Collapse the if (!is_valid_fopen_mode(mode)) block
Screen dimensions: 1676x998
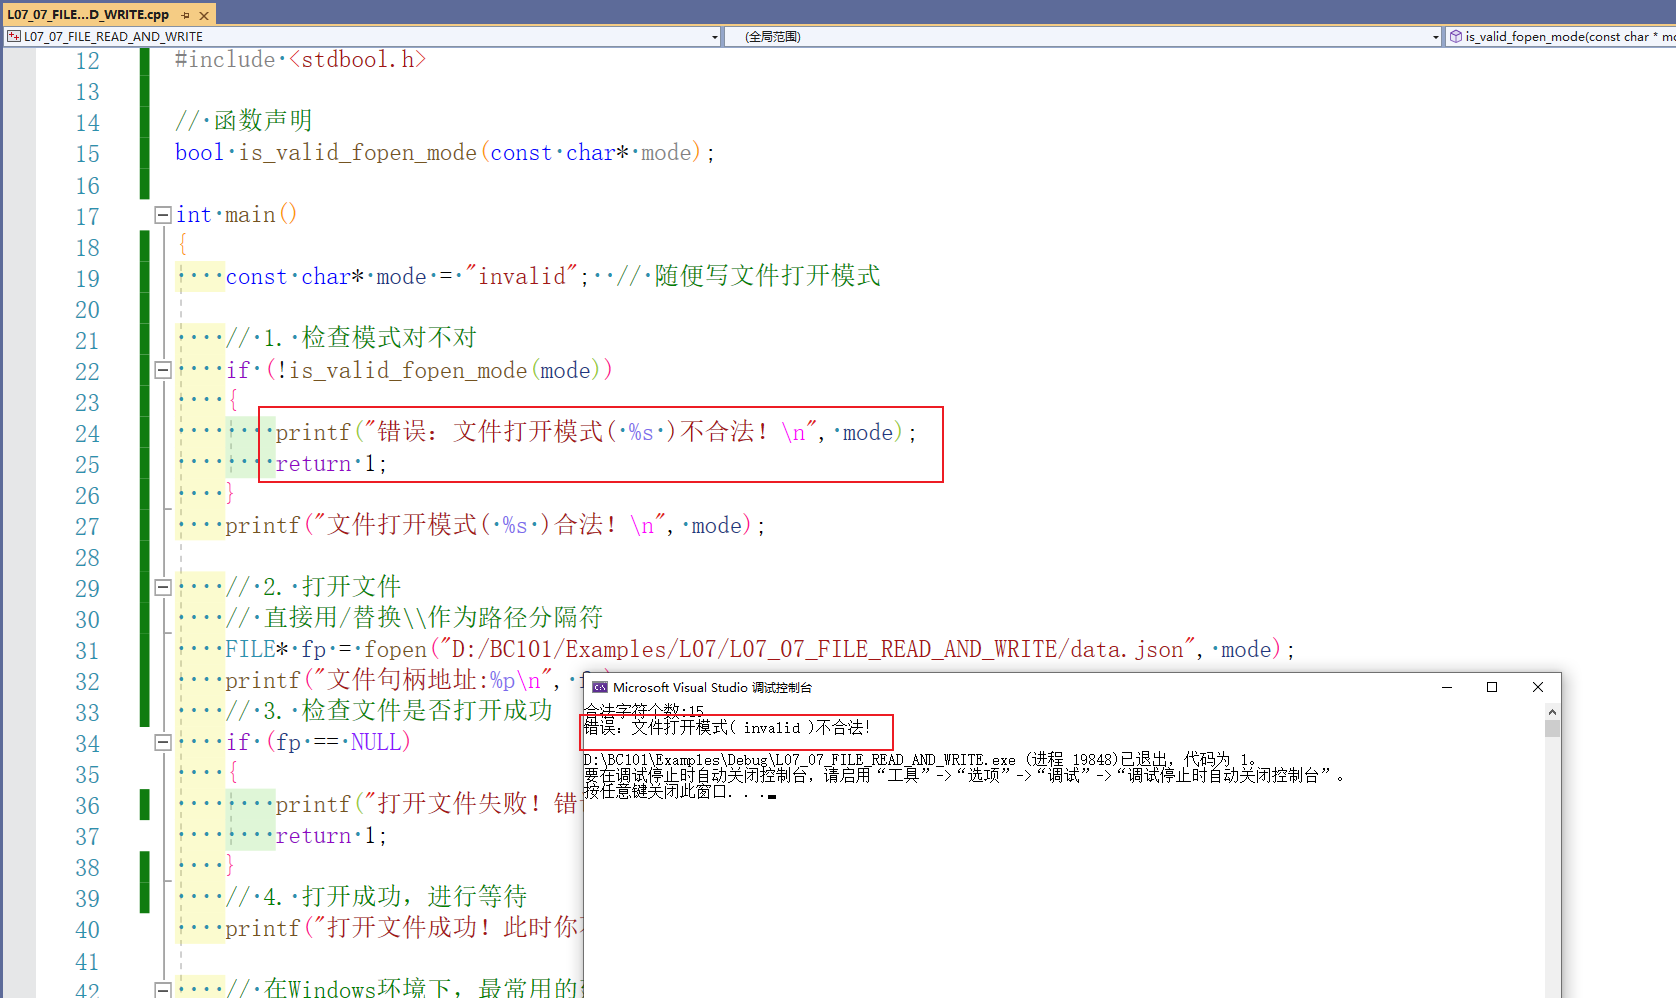click(162, 370)
